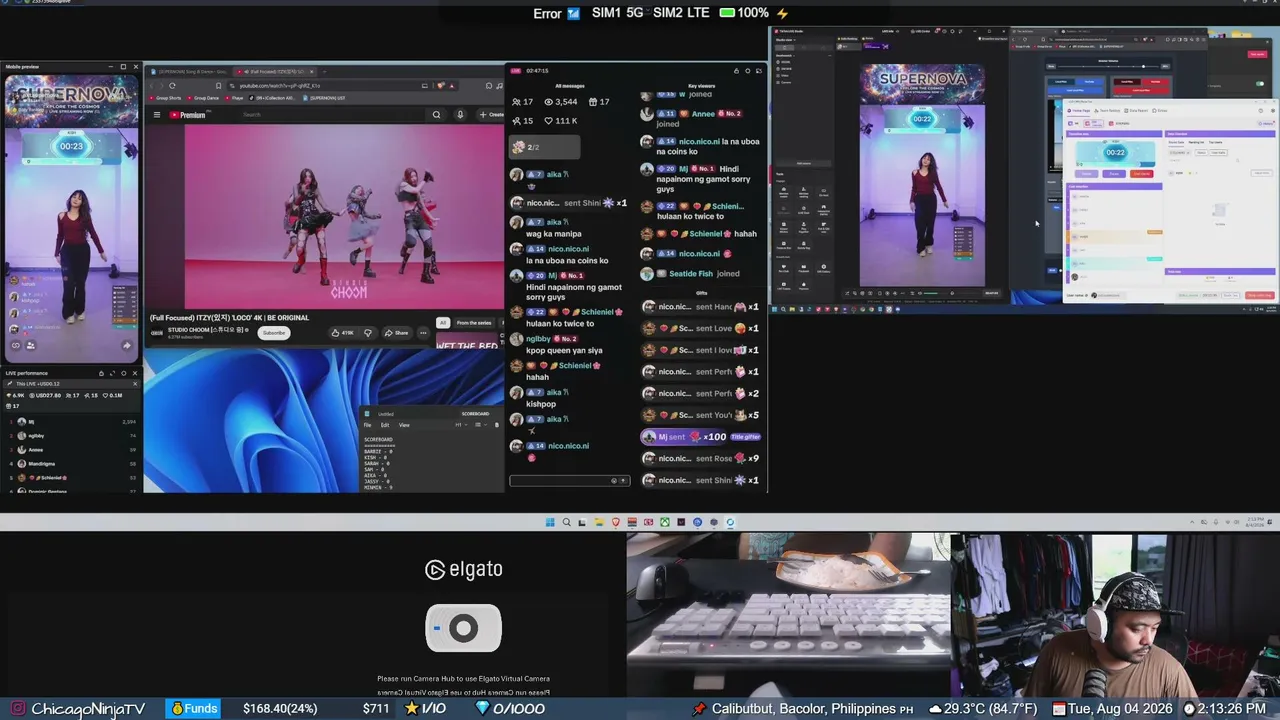This screenshot has width=1280, height=720.
Task: Reload the YouTube page in the browser
Action: point(172,86)
